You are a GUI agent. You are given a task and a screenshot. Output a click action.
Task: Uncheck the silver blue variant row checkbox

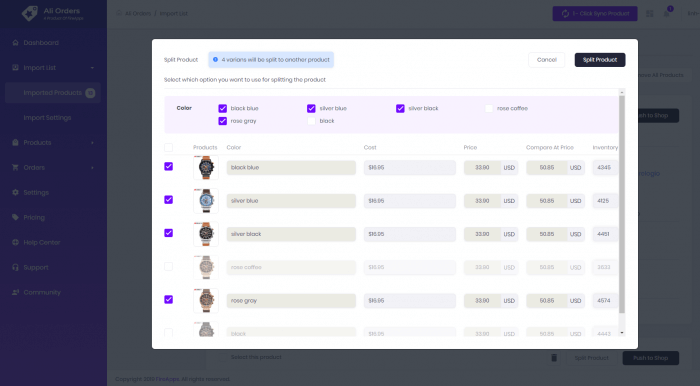(x=168, y=199)
